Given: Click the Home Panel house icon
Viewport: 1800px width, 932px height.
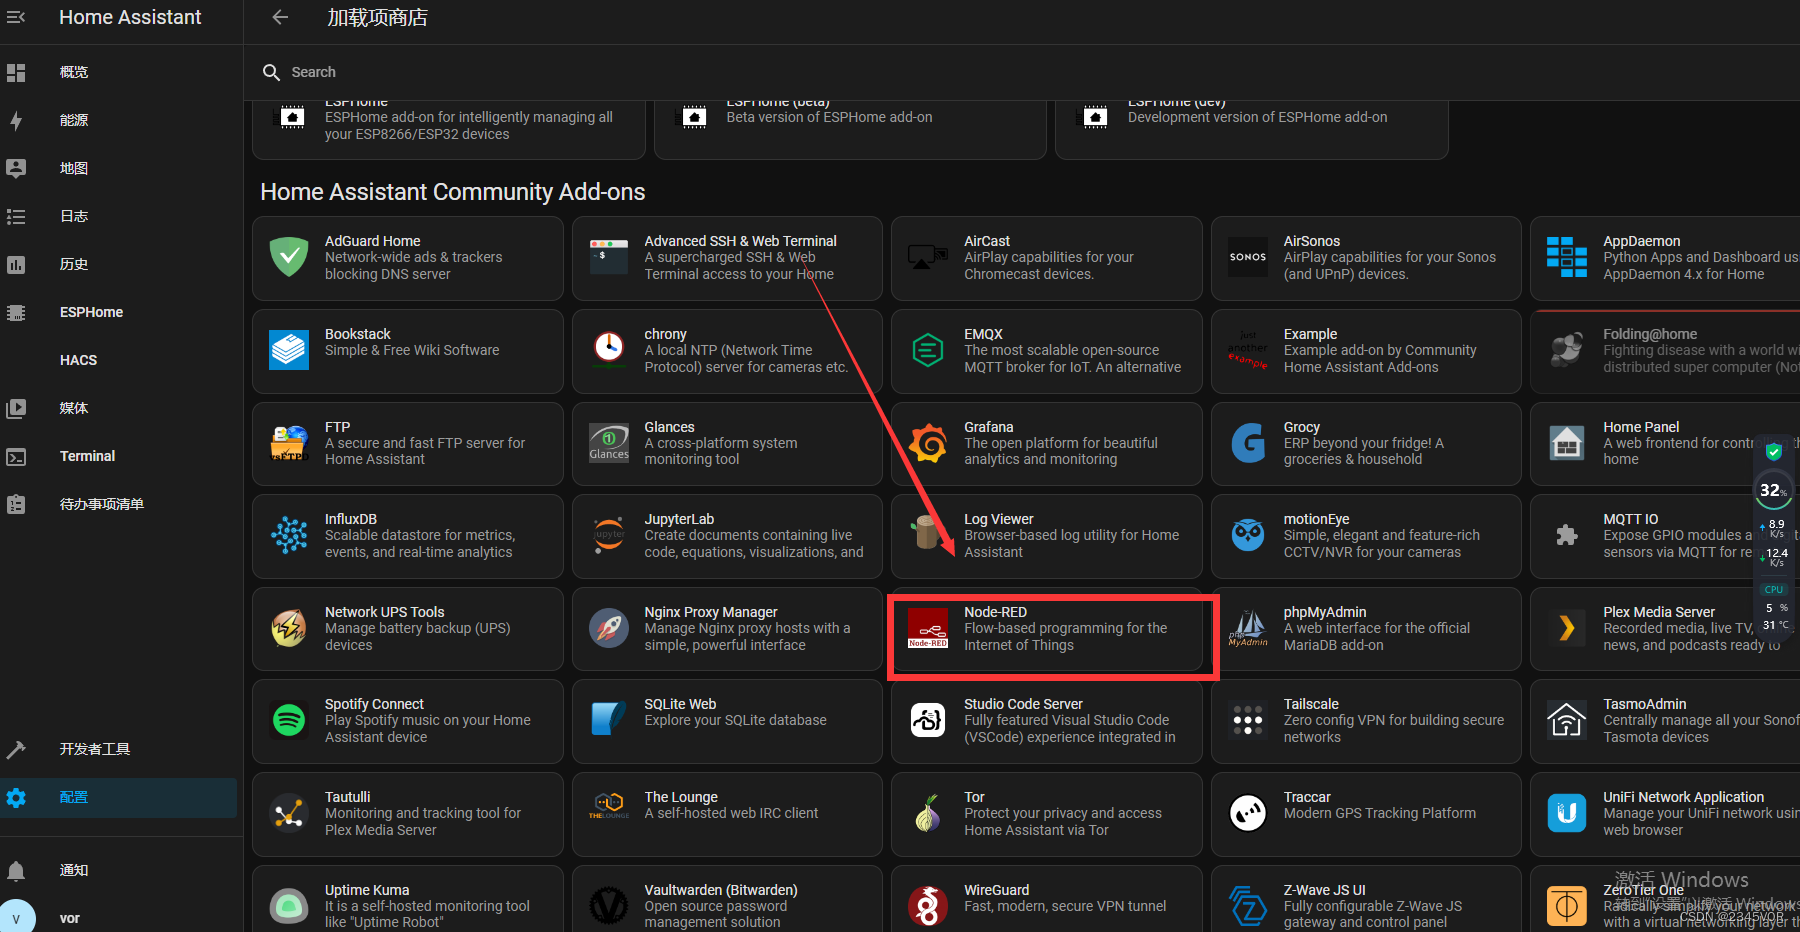Looking at the screenshot, I should 1567,443.
